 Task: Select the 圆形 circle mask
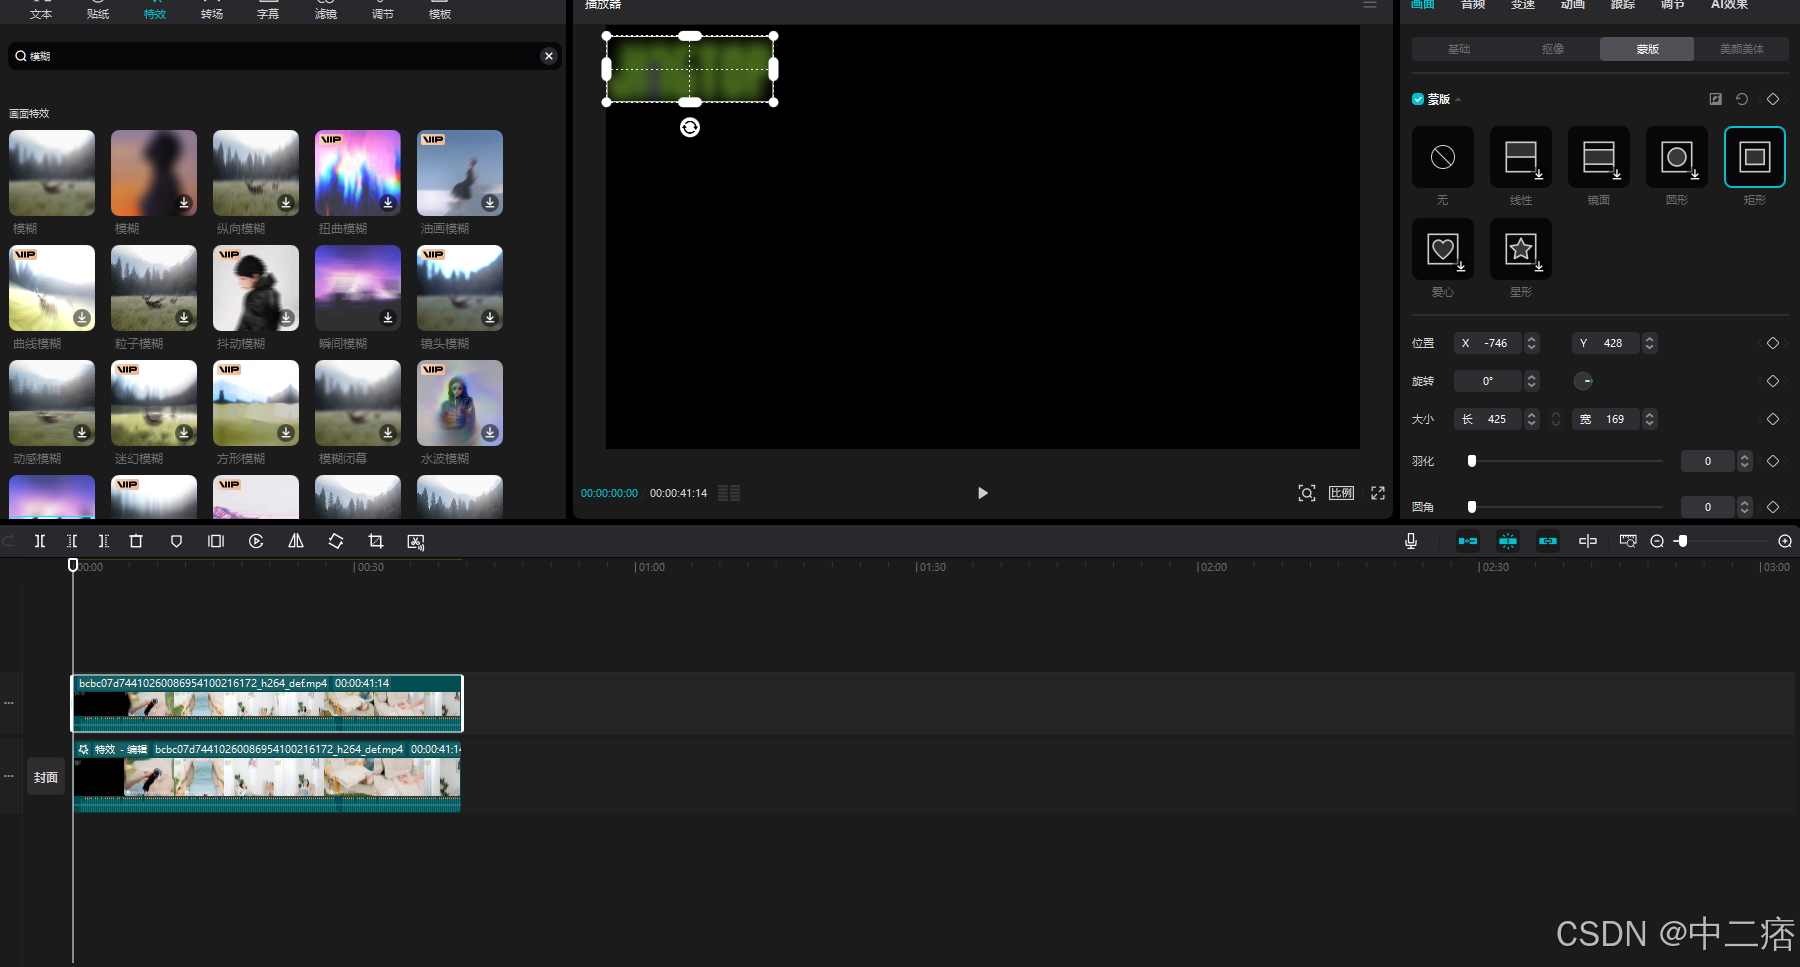pyautogui.click(x=1677, y=157)
